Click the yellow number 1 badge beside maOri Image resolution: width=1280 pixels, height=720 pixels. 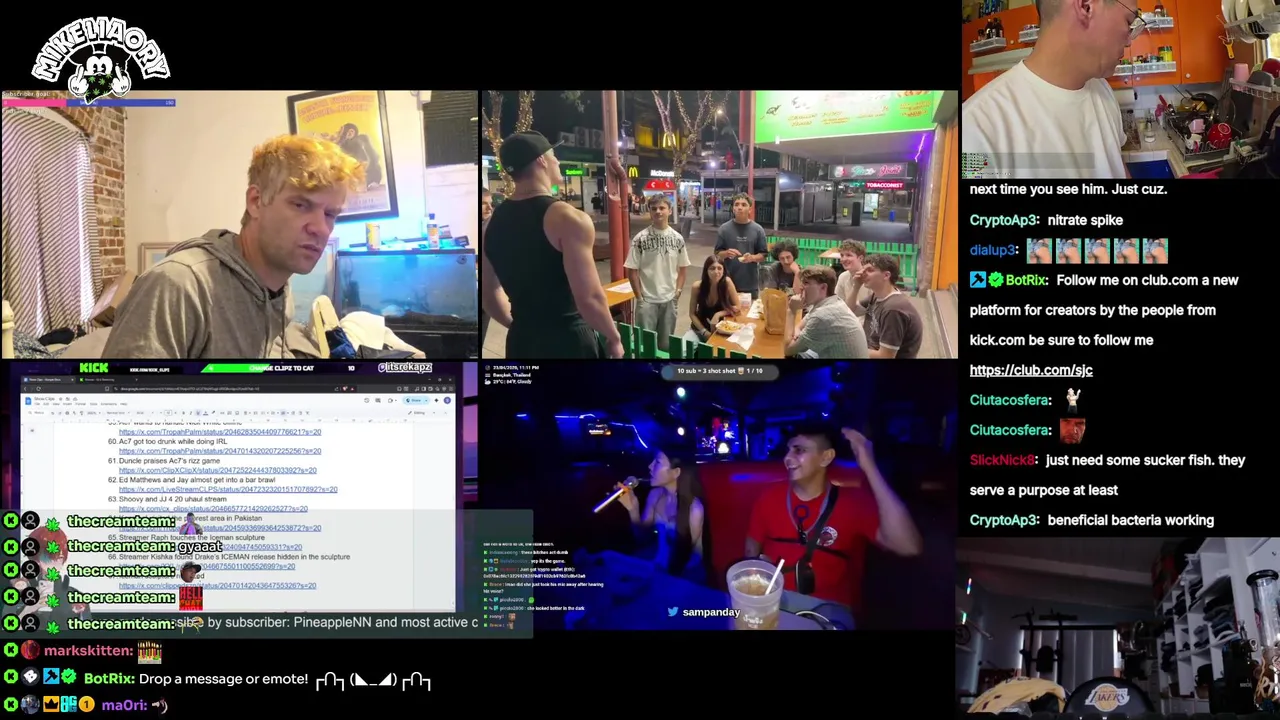click(x=87, y=705)
